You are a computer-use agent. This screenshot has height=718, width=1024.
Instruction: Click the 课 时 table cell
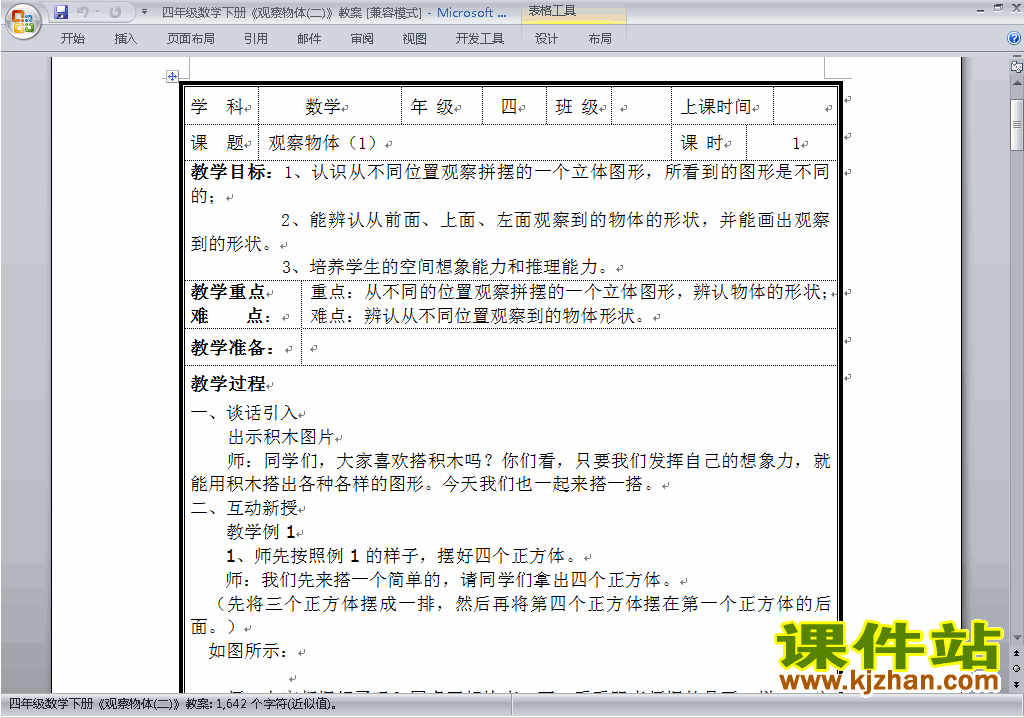pyautogui.click(x=709, y=142)
